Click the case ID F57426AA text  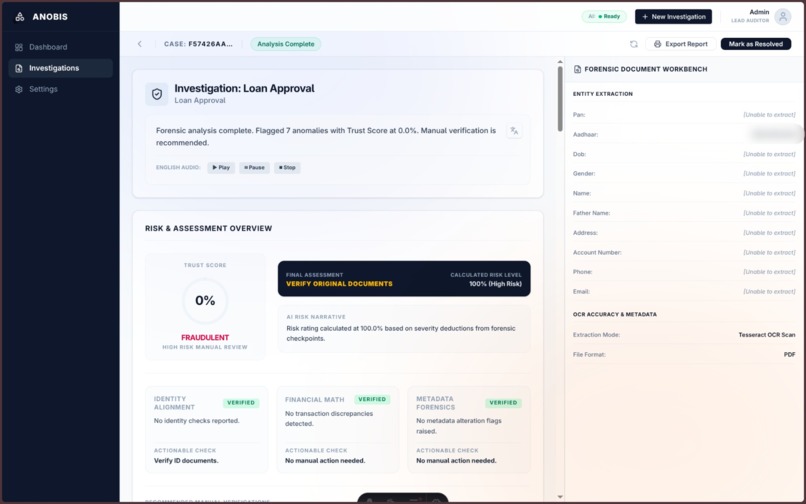click(210, 44)
